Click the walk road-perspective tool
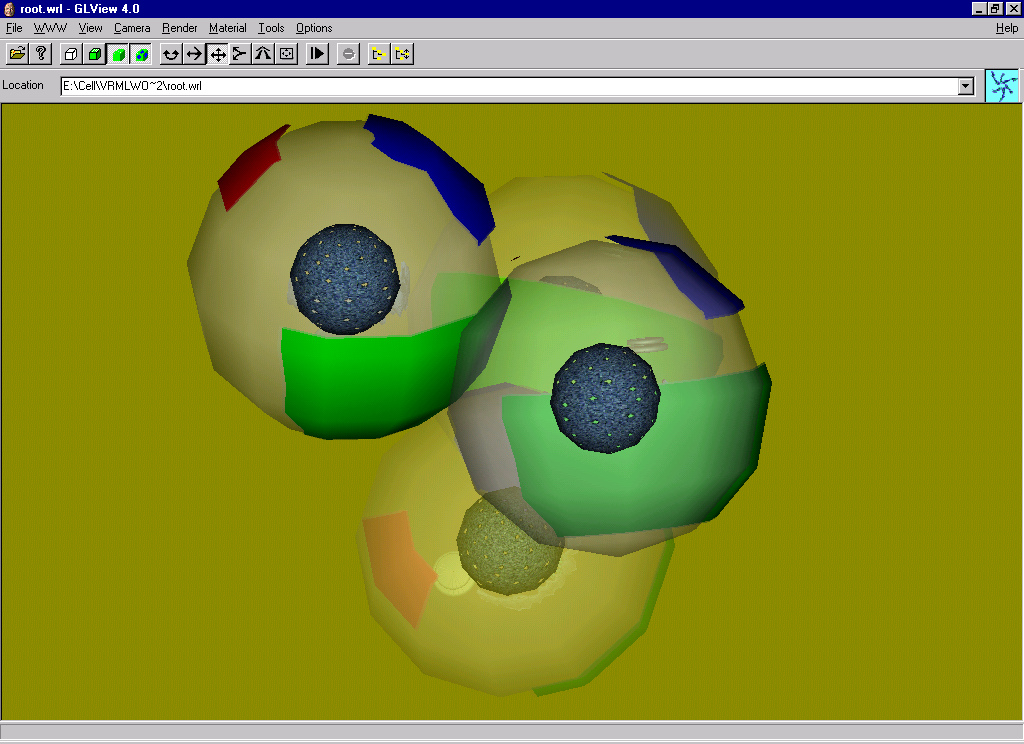This screenshot has width=1024, height=744. (x=263, y=54)
